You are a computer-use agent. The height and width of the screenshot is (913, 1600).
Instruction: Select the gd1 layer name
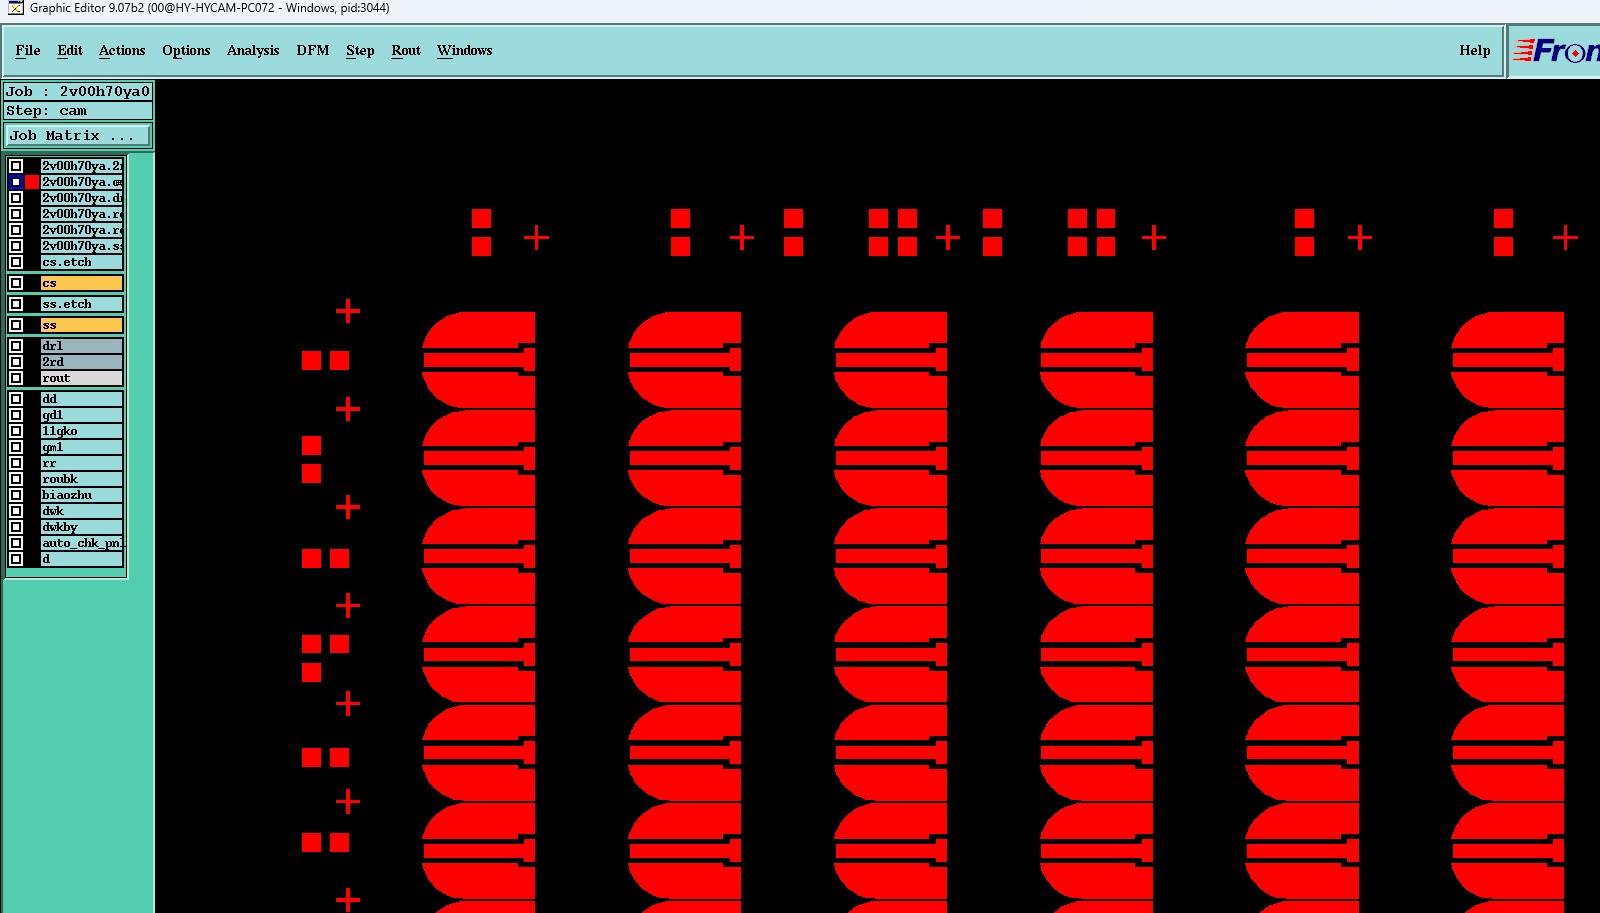tap(82, 415)
